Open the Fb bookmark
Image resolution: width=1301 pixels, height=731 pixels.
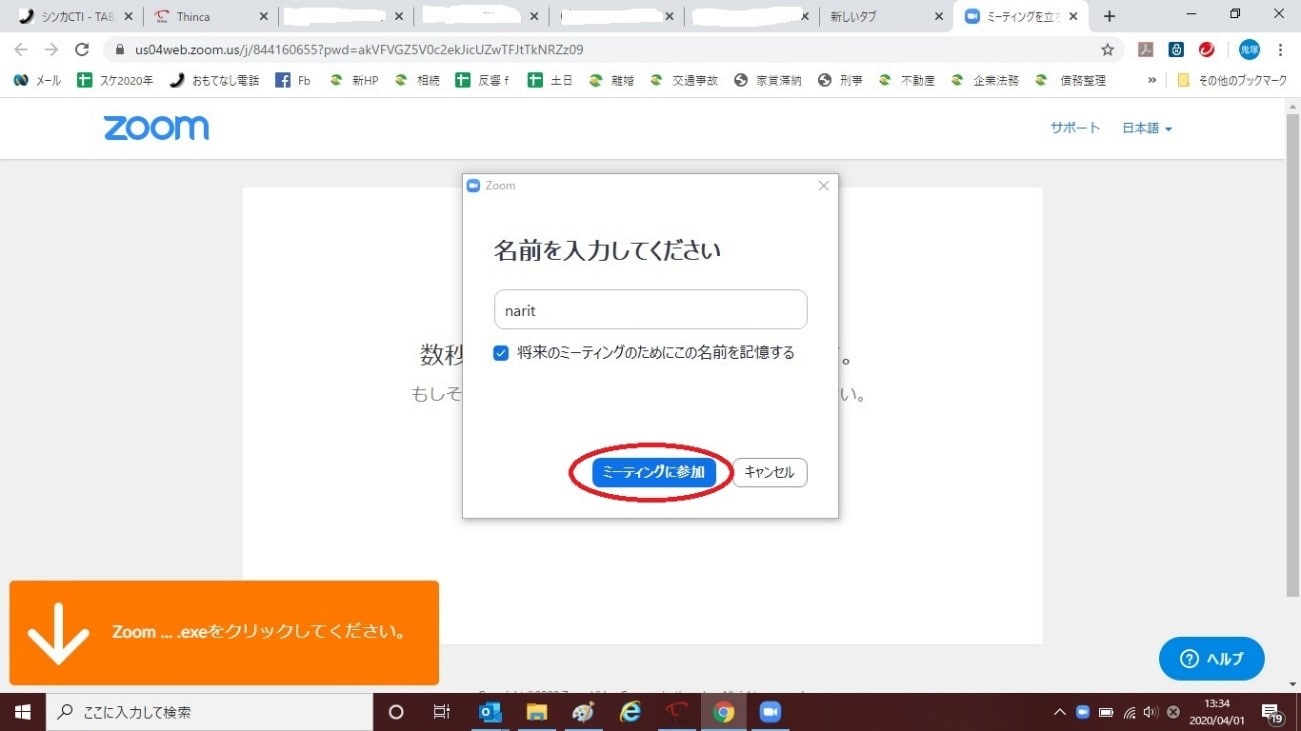pyautogui.click(x=293, y=80)
